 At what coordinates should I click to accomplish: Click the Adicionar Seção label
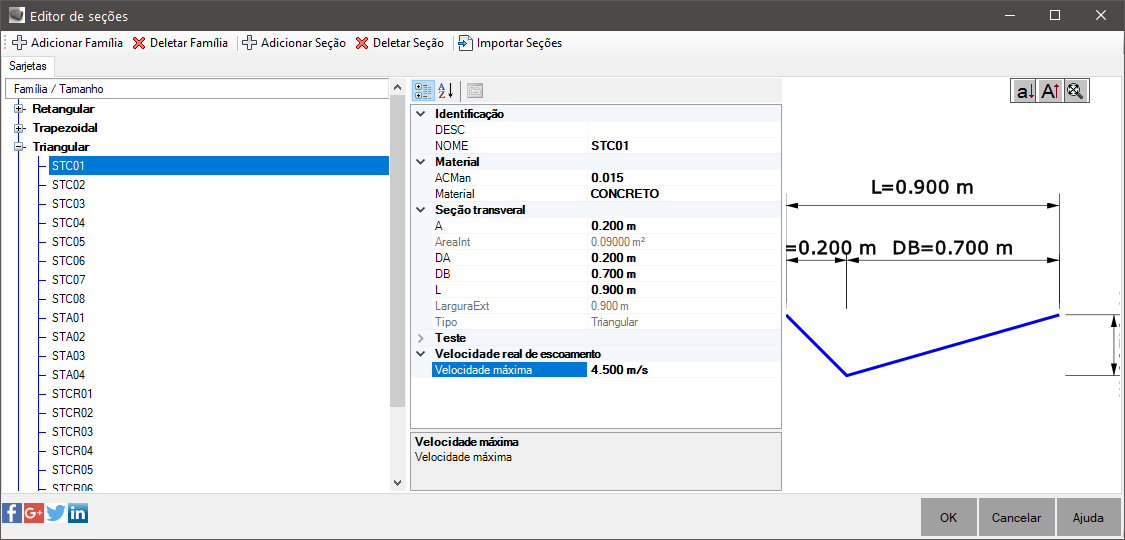(303, 43)
